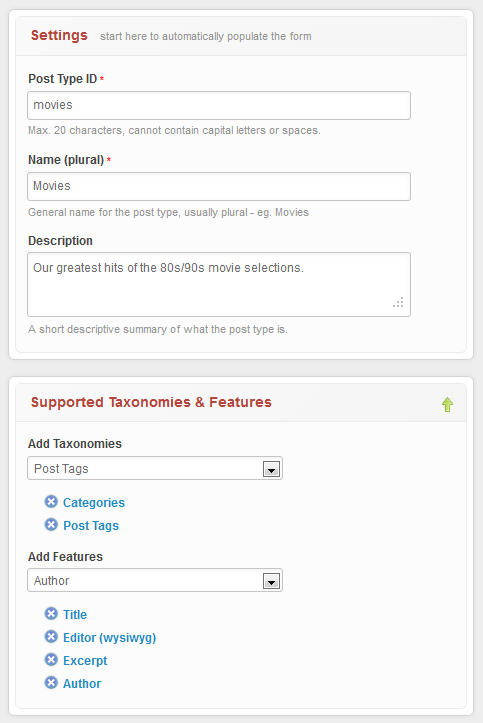The width and height of the screenshot is (483, 723).
Task: Remove the Categories taxonomy via its X icon
Action: pyautogui.click(x=51, y=501)
